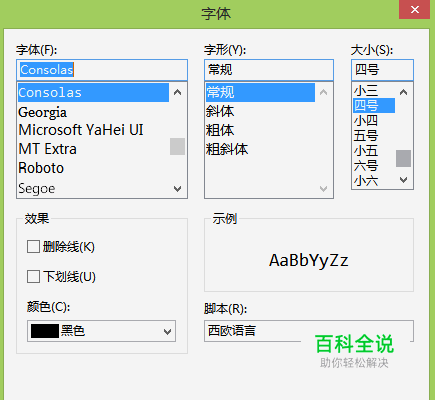The width and height of the screenshot is (435, 400).
Task: Open the 脚本 script combo box 西欧语言
Action: pyautogui.click(x=309, y=331)
